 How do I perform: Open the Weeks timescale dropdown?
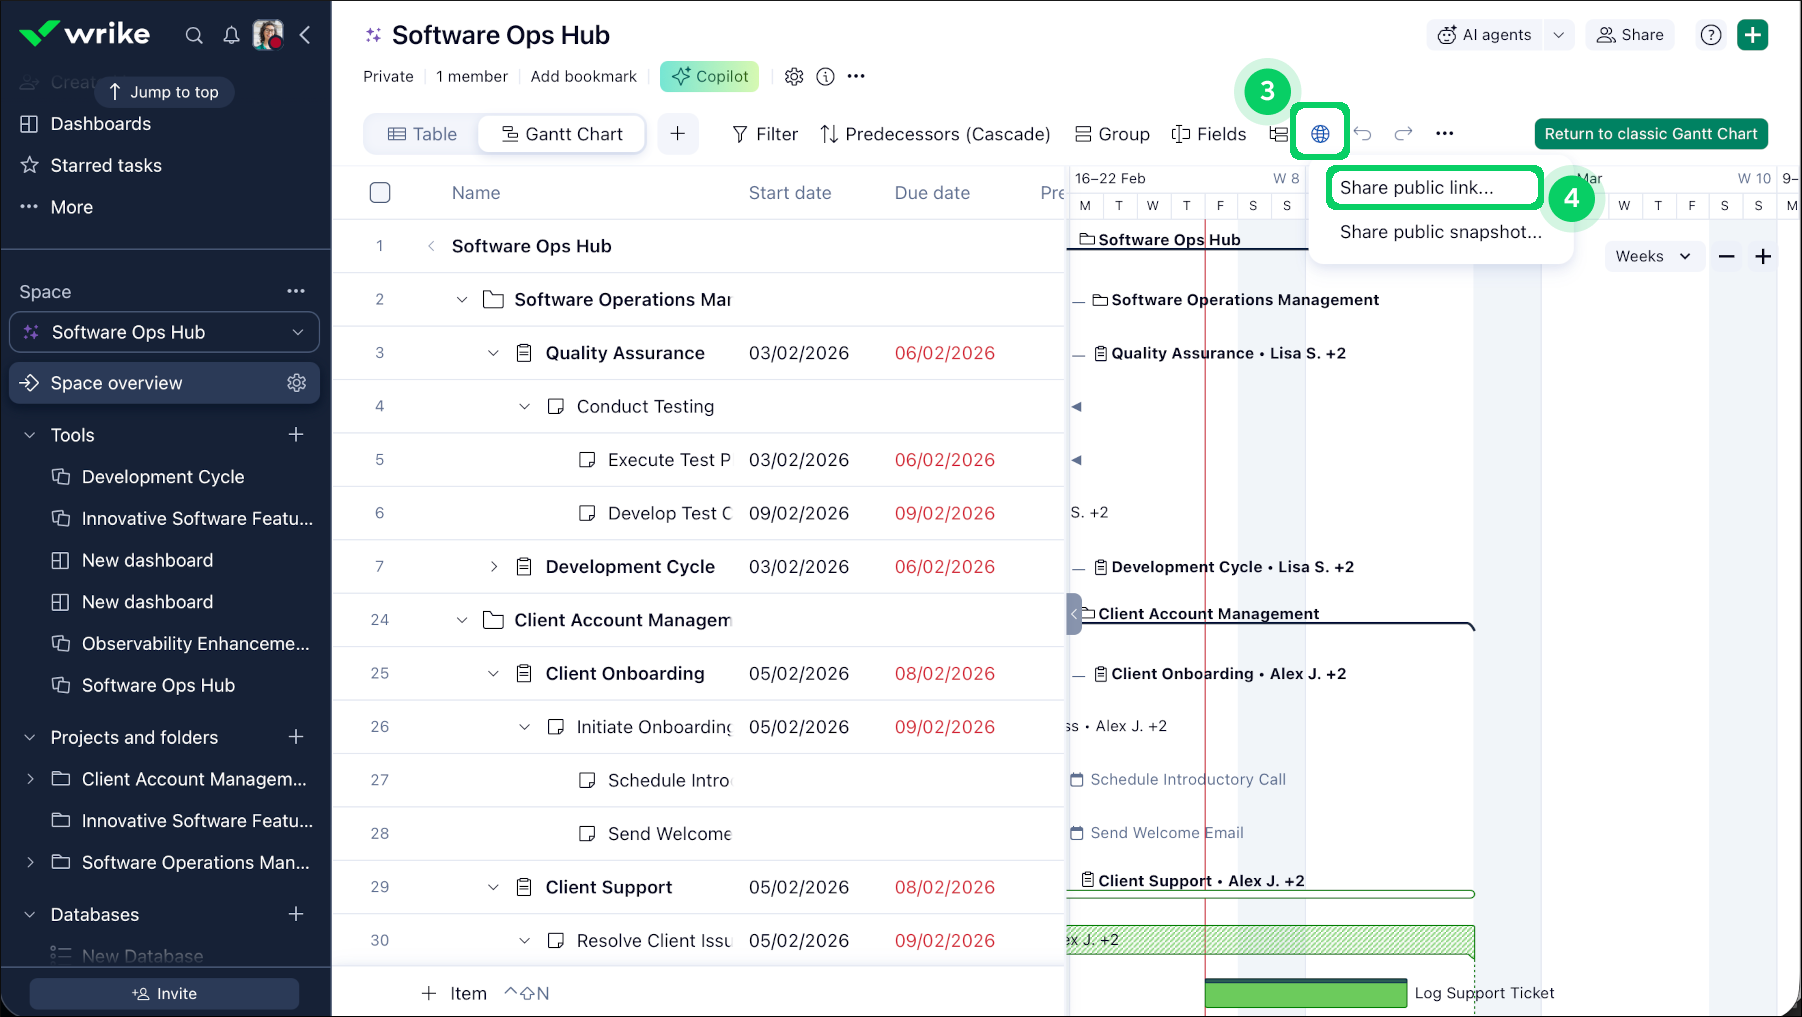pyautogui.click(x=1652, y=257)
